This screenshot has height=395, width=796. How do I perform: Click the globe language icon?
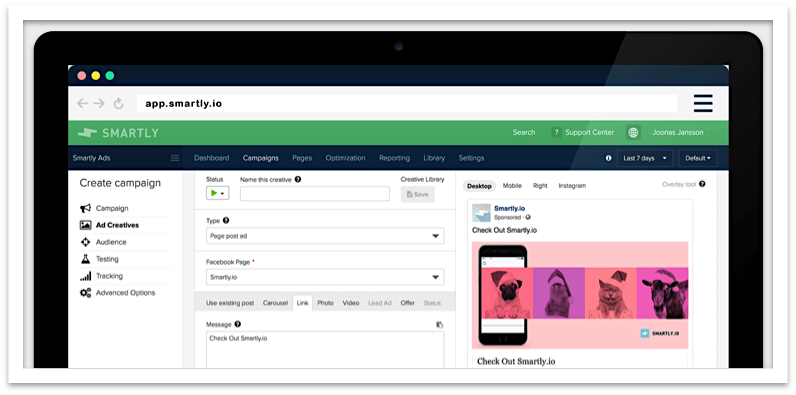633,133
